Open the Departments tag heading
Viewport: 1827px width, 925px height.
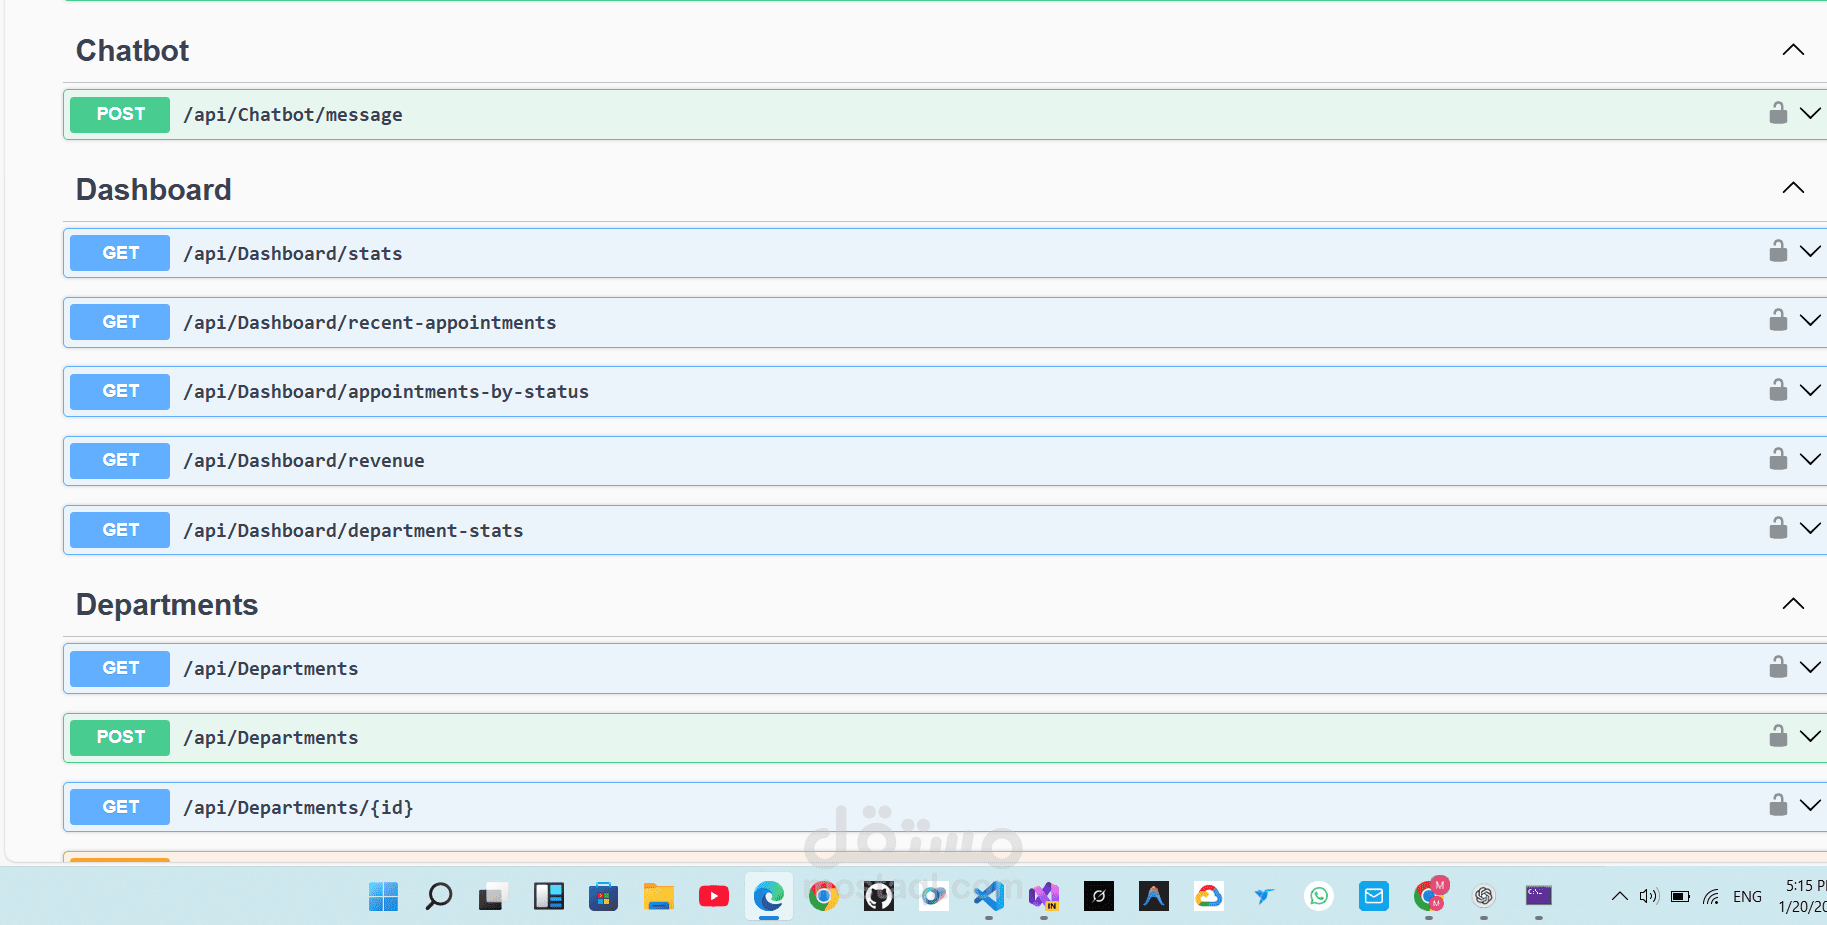(167, 604)
